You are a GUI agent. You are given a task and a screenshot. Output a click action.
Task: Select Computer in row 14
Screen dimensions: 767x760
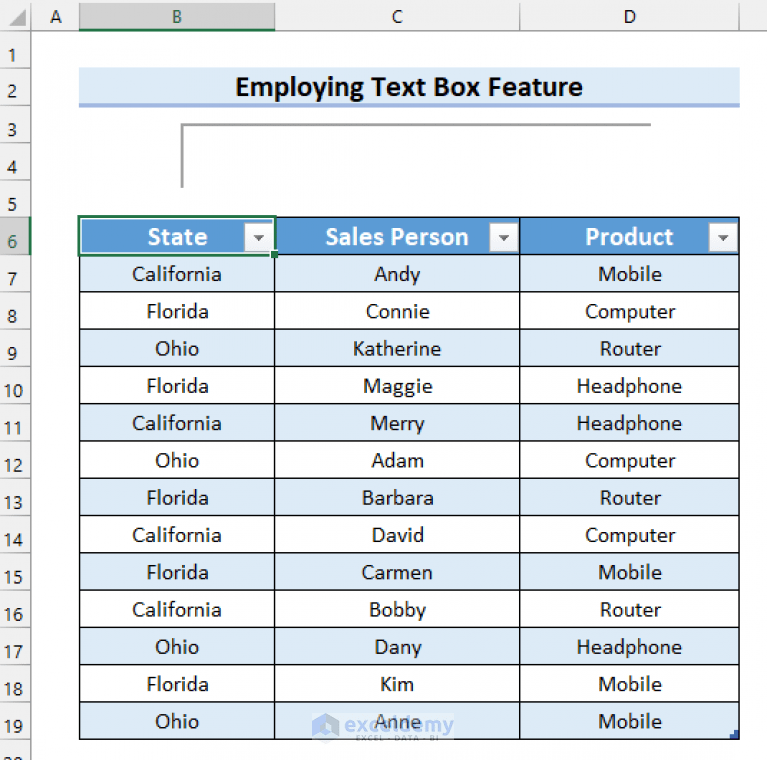pyautogui.click(x=630, y=535)
